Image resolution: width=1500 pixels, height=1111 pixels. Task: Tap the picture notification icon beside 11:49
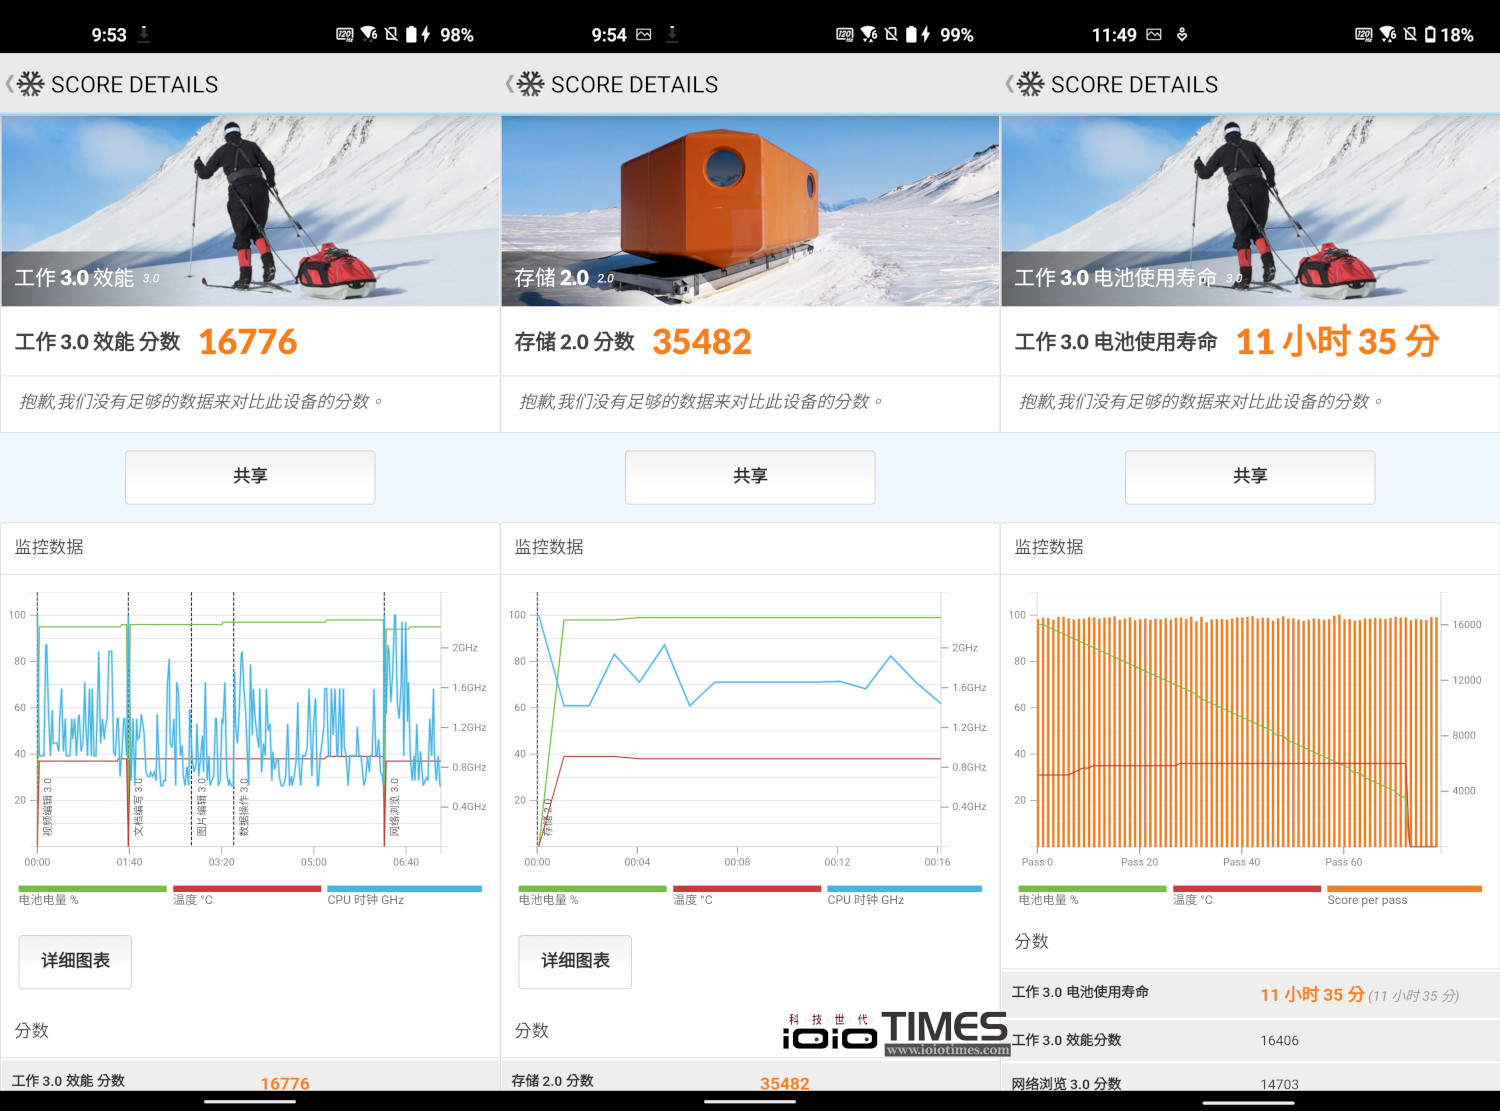[1154, 34]
